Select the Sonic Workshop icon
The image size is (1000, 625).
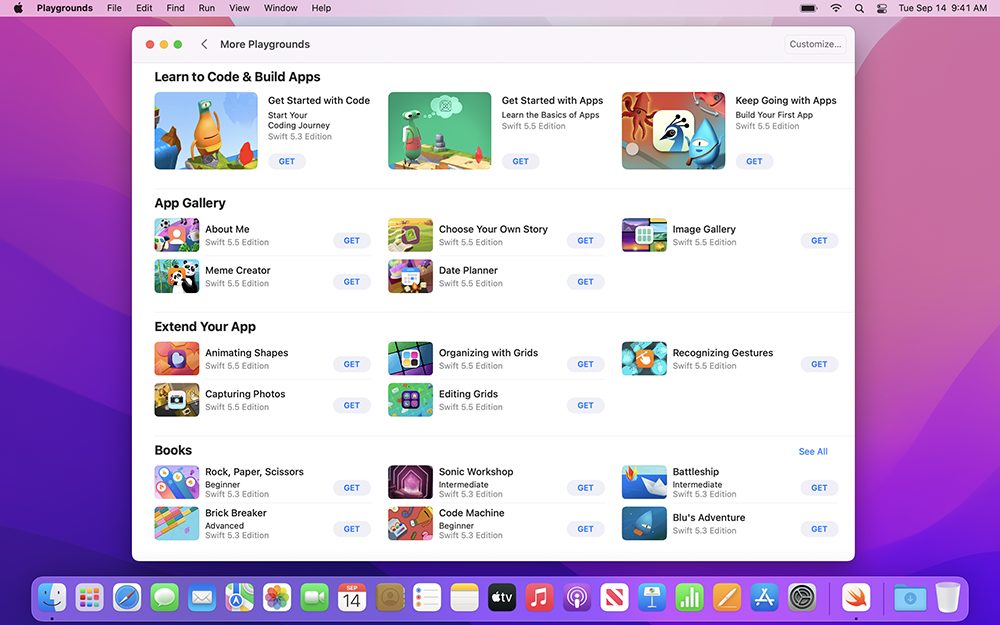[x=410, y=482]
